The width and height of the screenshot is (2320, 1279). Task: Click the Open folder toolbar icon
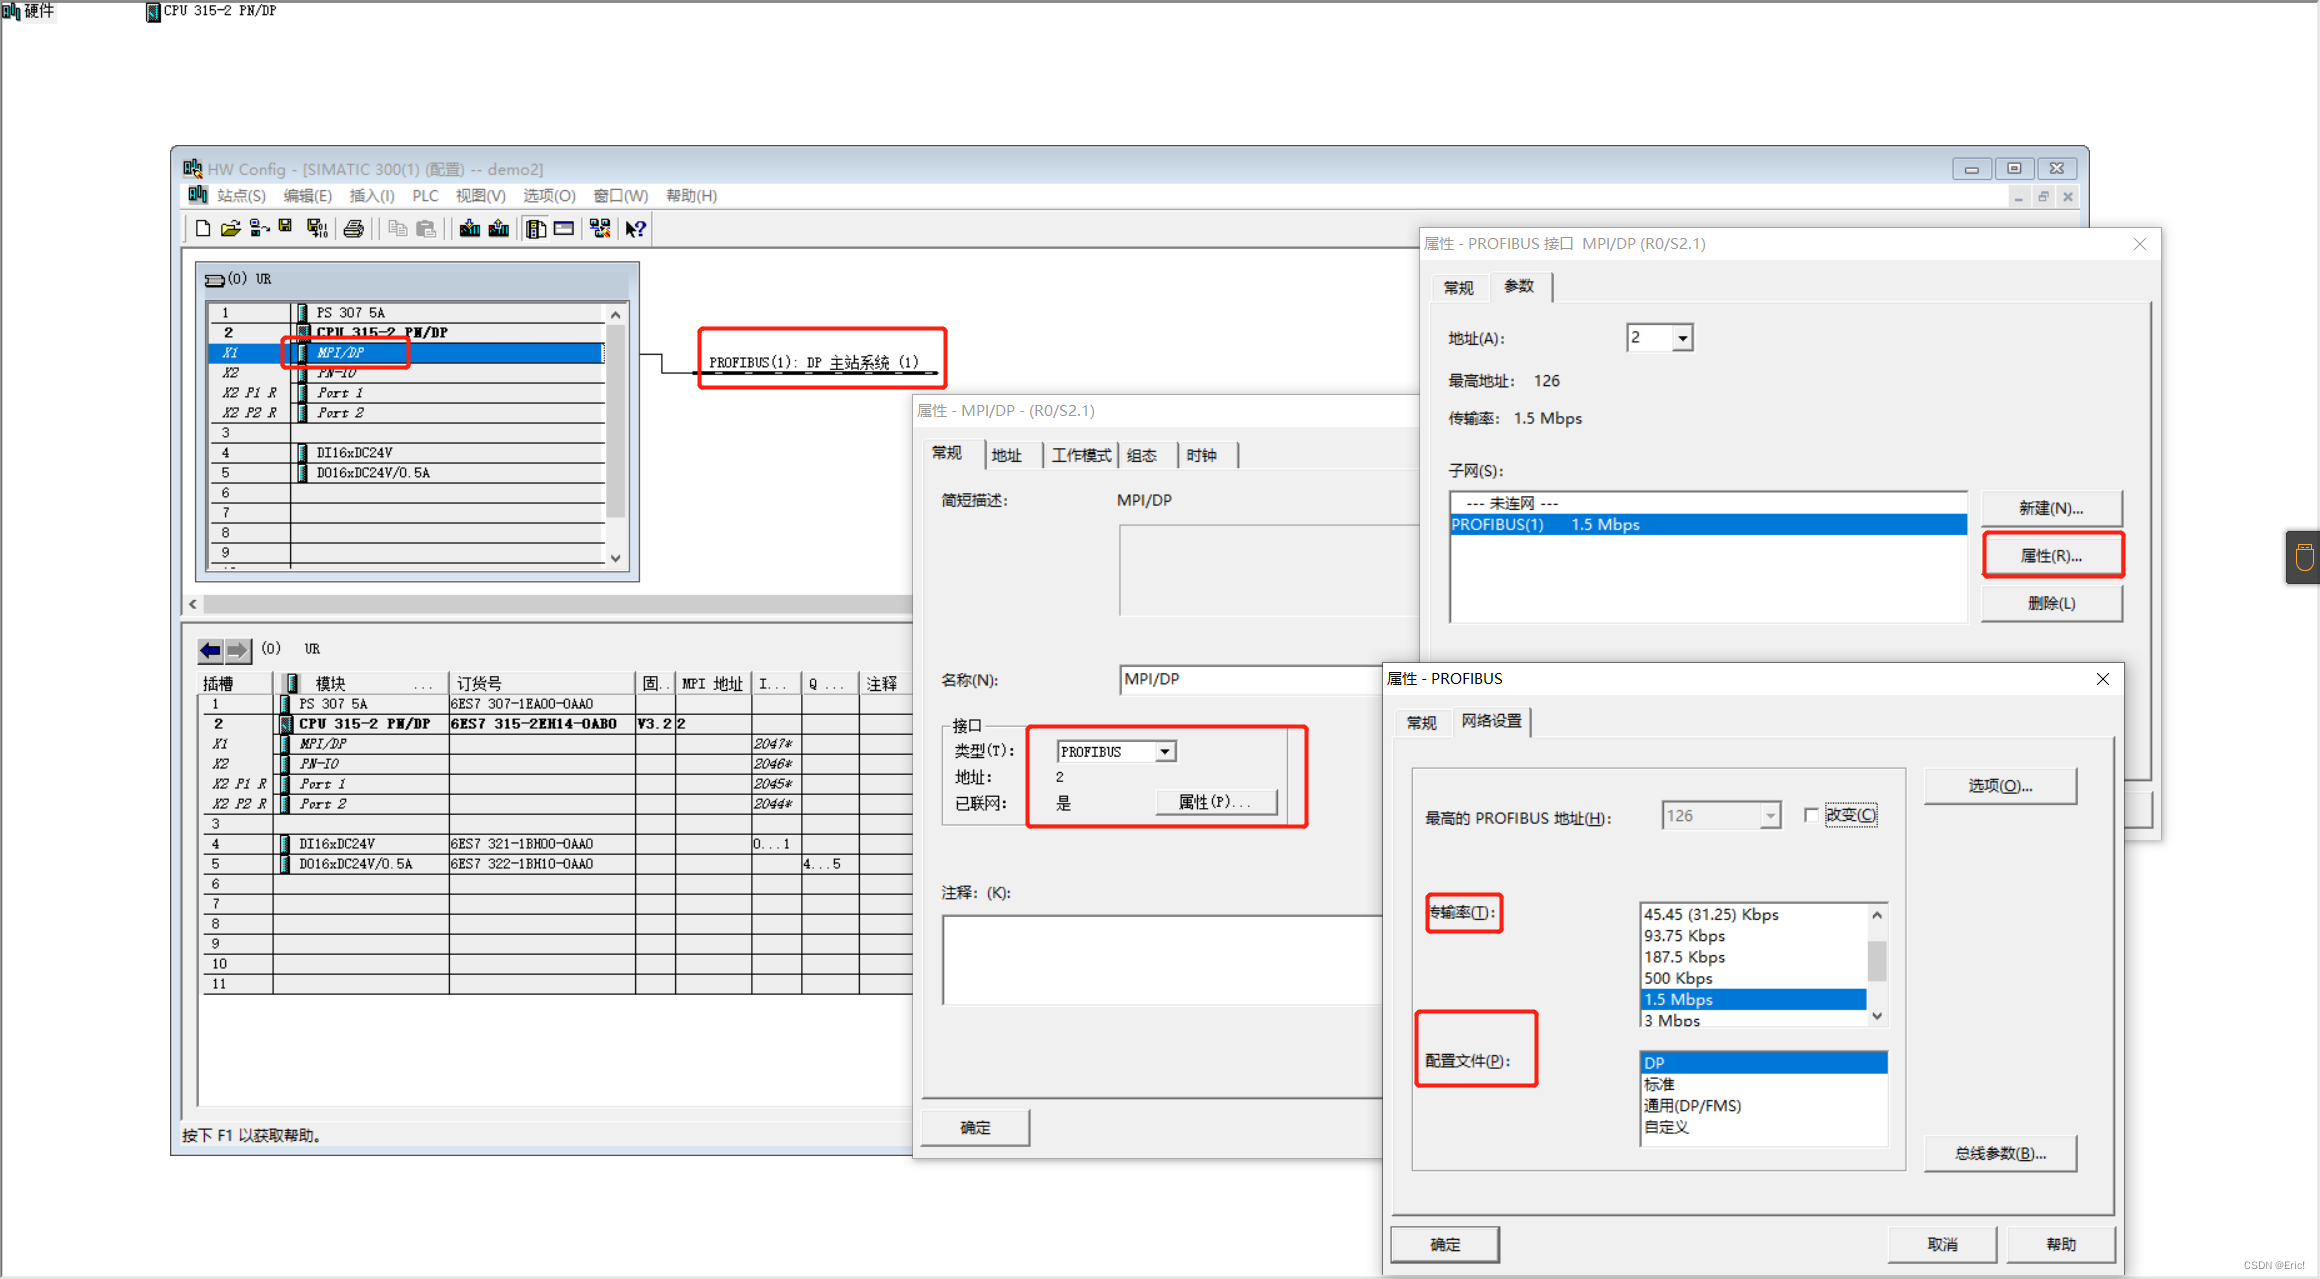point(230,229)
